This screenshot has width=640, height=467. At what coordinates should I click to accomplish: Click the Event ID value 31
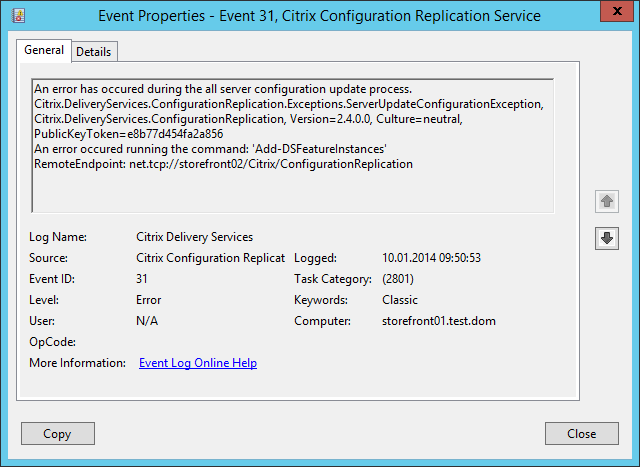coord(143,279)
